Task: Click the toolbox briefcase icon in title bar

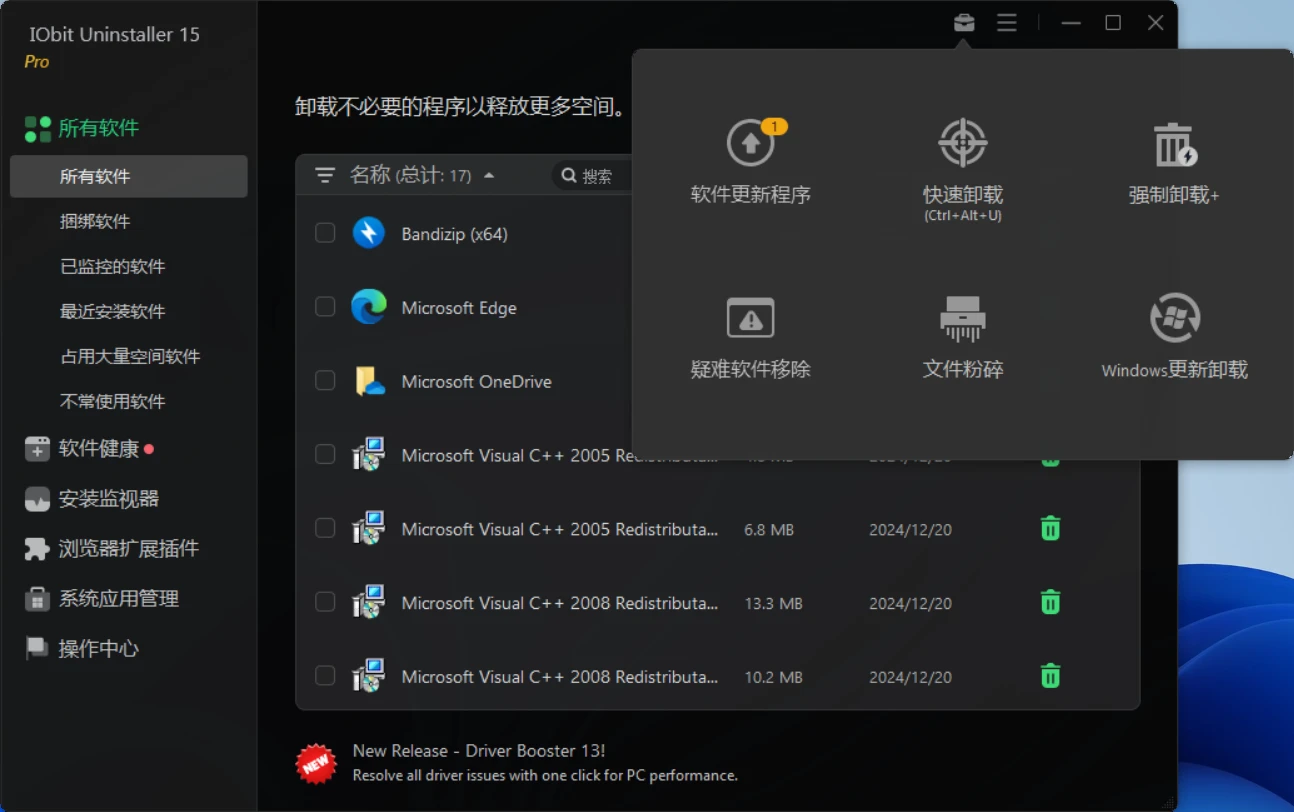Action: [964, 22]
